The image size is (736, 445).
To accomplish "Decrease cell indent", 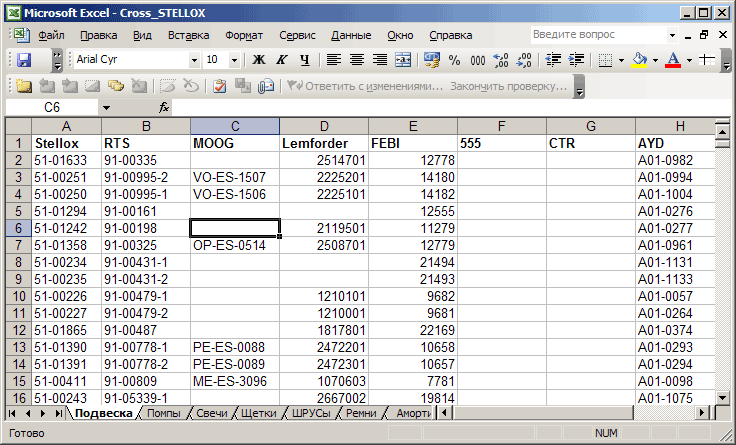I will (553, 60).
